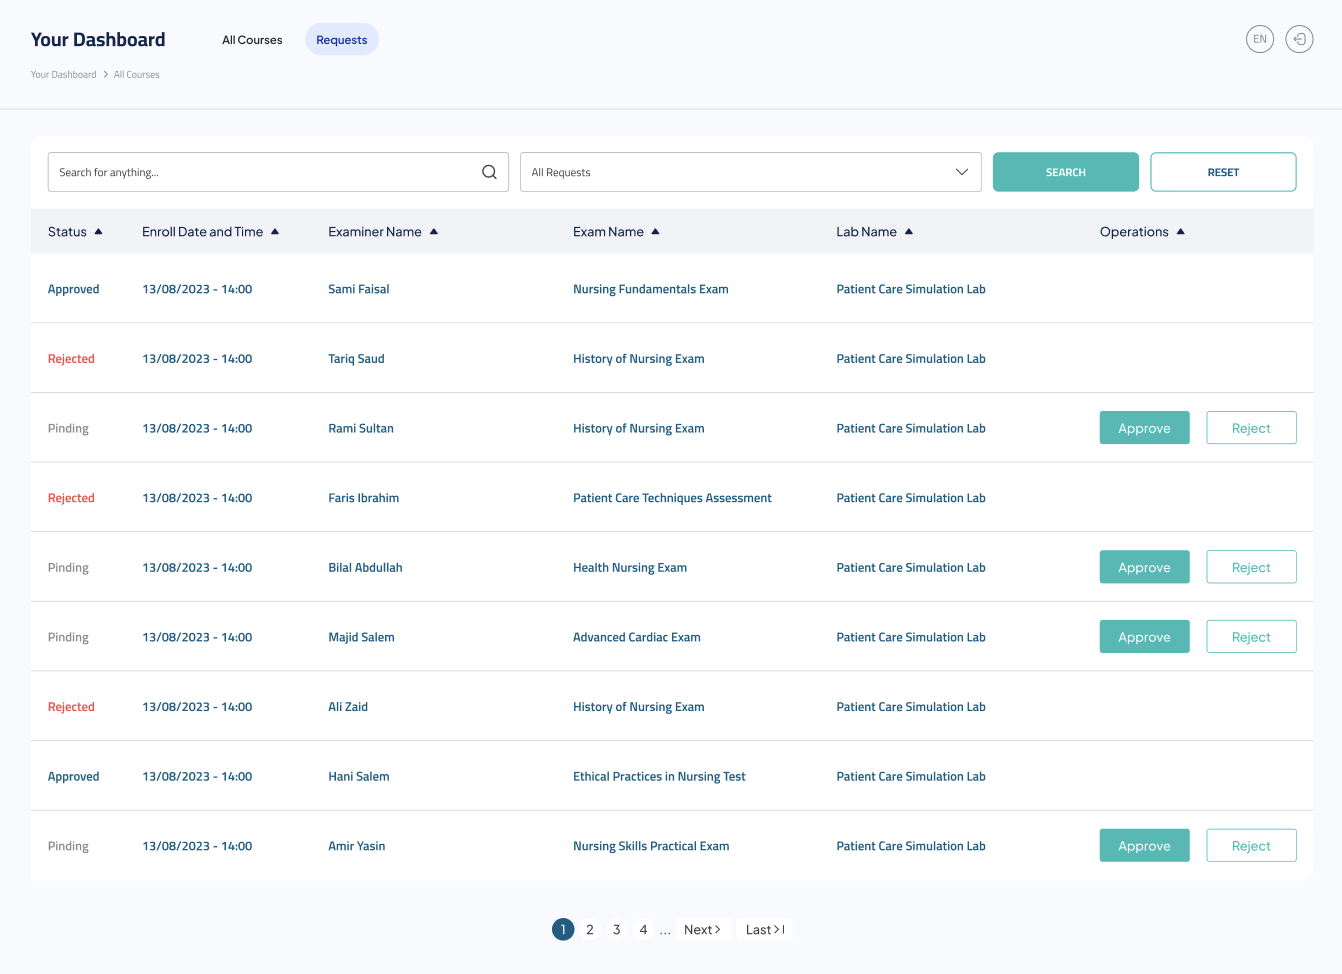Sort by Exam Name arrow
1342x974 pixels.
coord(655,232)
